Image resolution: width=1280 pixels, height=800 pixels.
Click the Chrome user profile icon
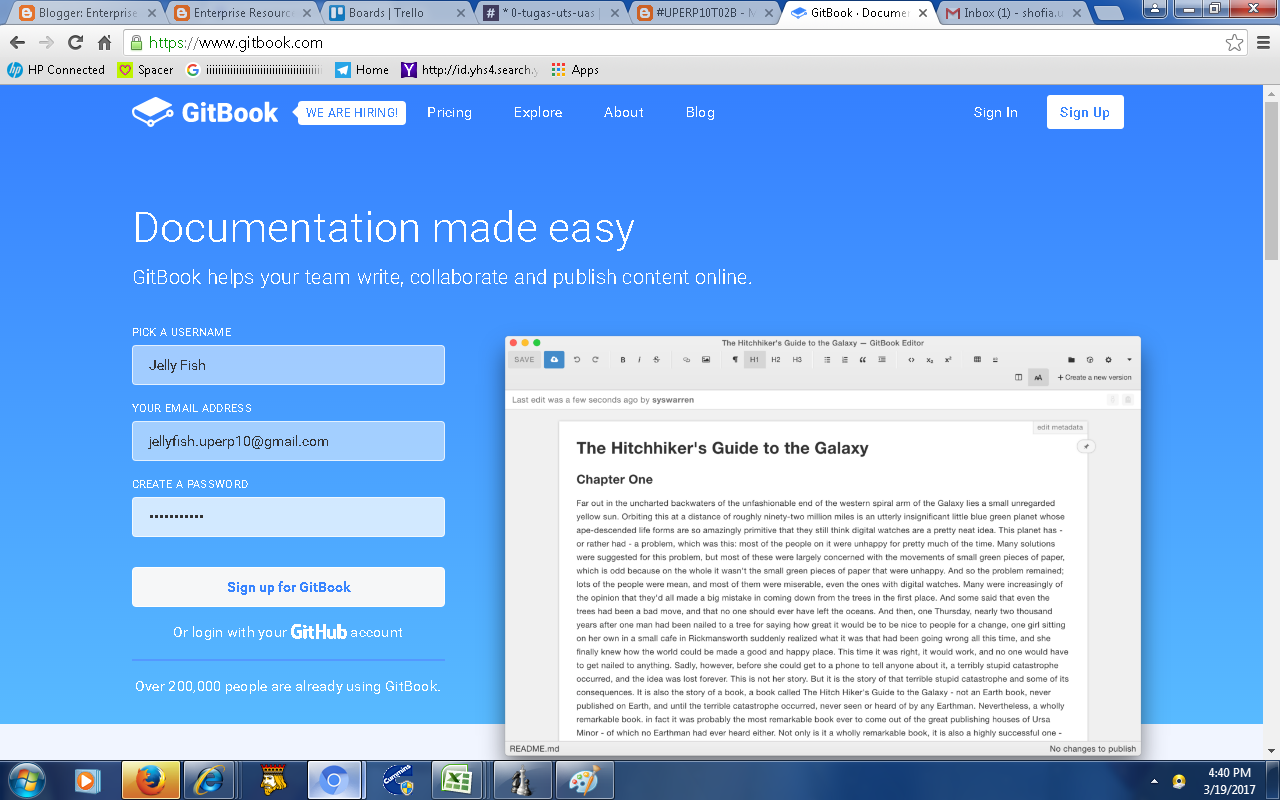pyautogui.click(x=1155, y=8)
